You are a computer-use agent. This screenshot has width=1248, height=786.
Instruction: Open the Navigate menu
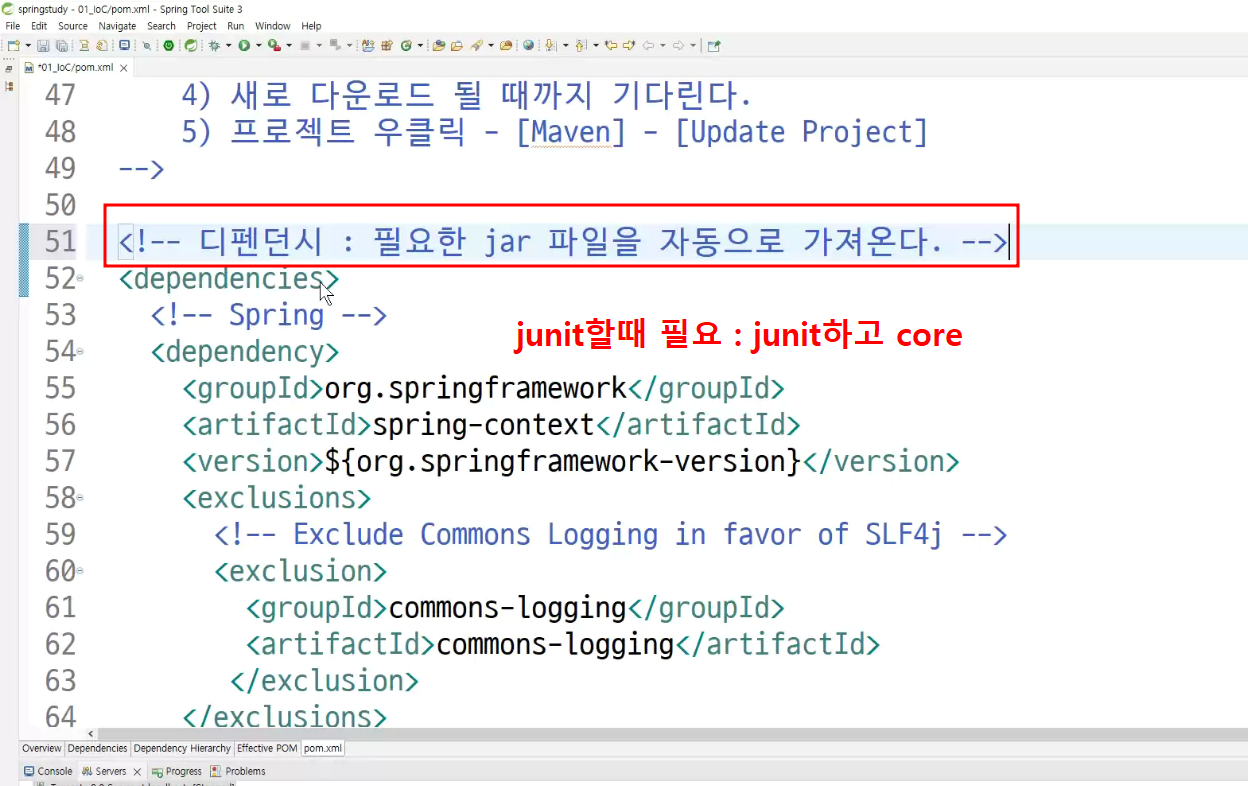tap(117, 26)
